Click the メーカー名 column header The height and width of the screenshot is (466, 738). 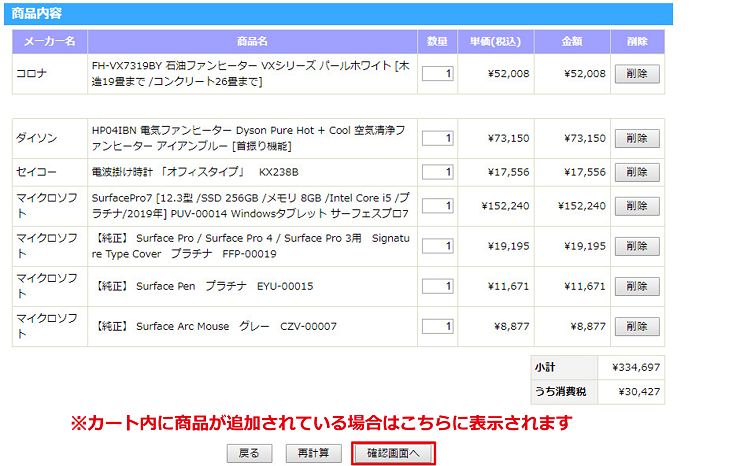tap(50, 41)
